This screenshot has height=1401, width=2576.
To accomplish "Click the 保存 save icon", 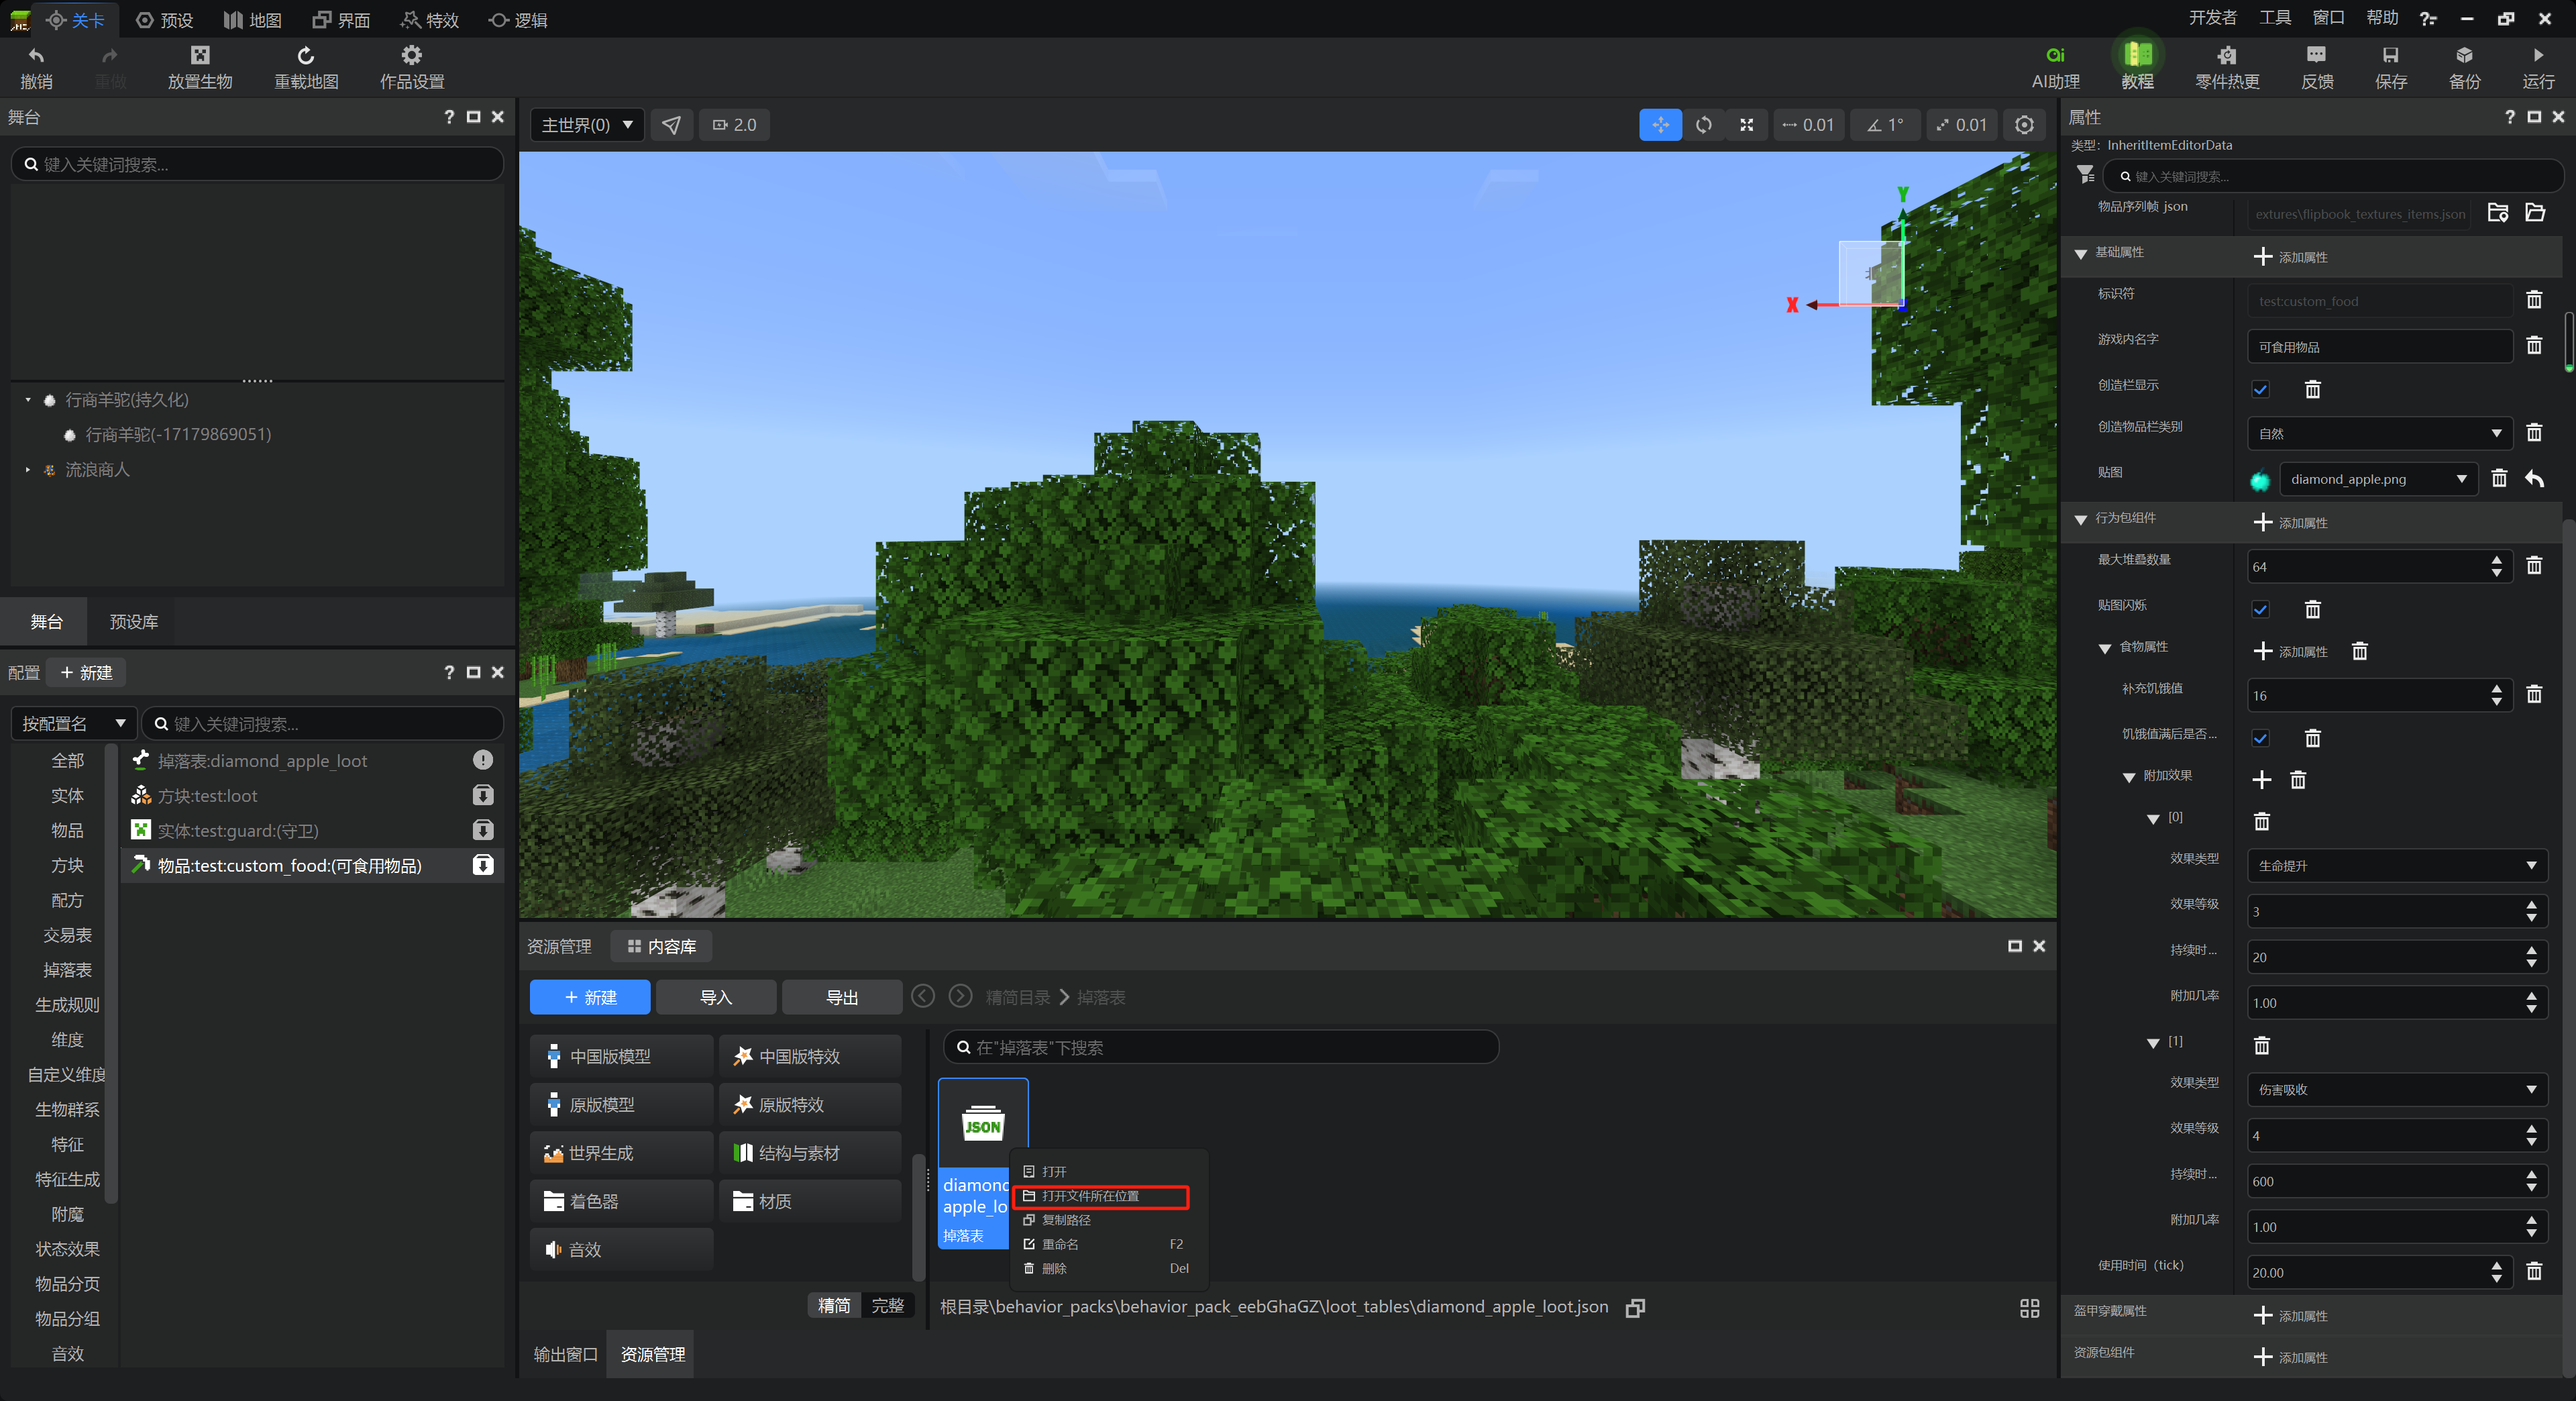I will tap(2390, 55).
